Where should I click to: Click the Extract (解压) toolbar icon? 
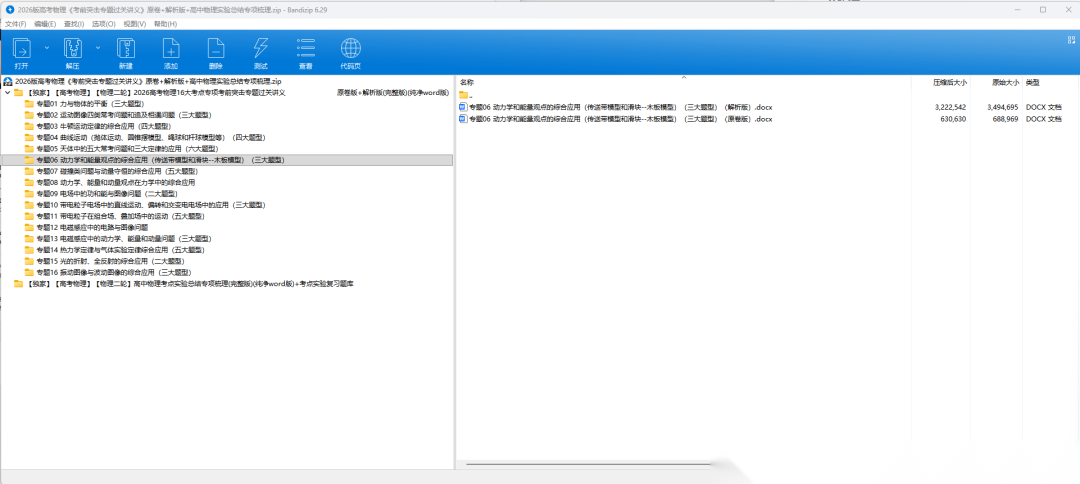pos(72,51)
